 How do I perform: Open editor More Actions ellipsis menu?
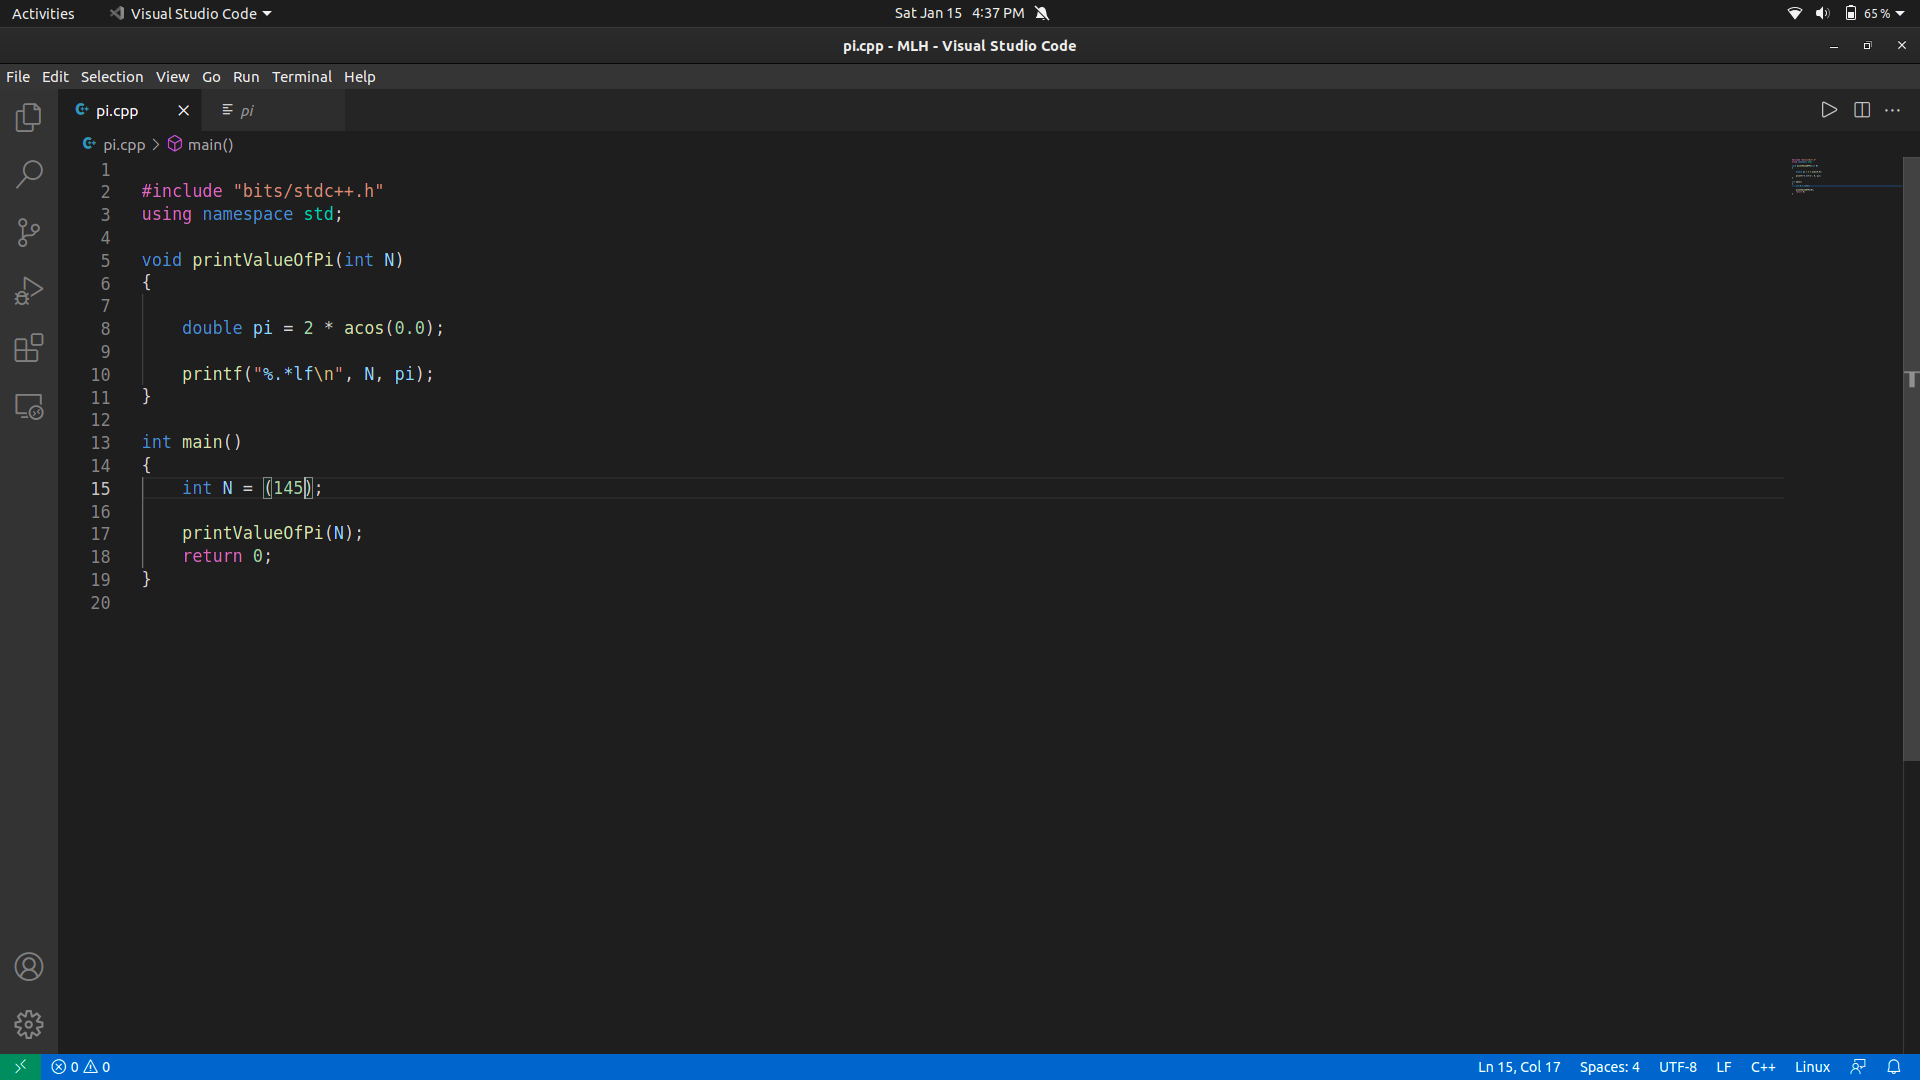coord(1893,110)
